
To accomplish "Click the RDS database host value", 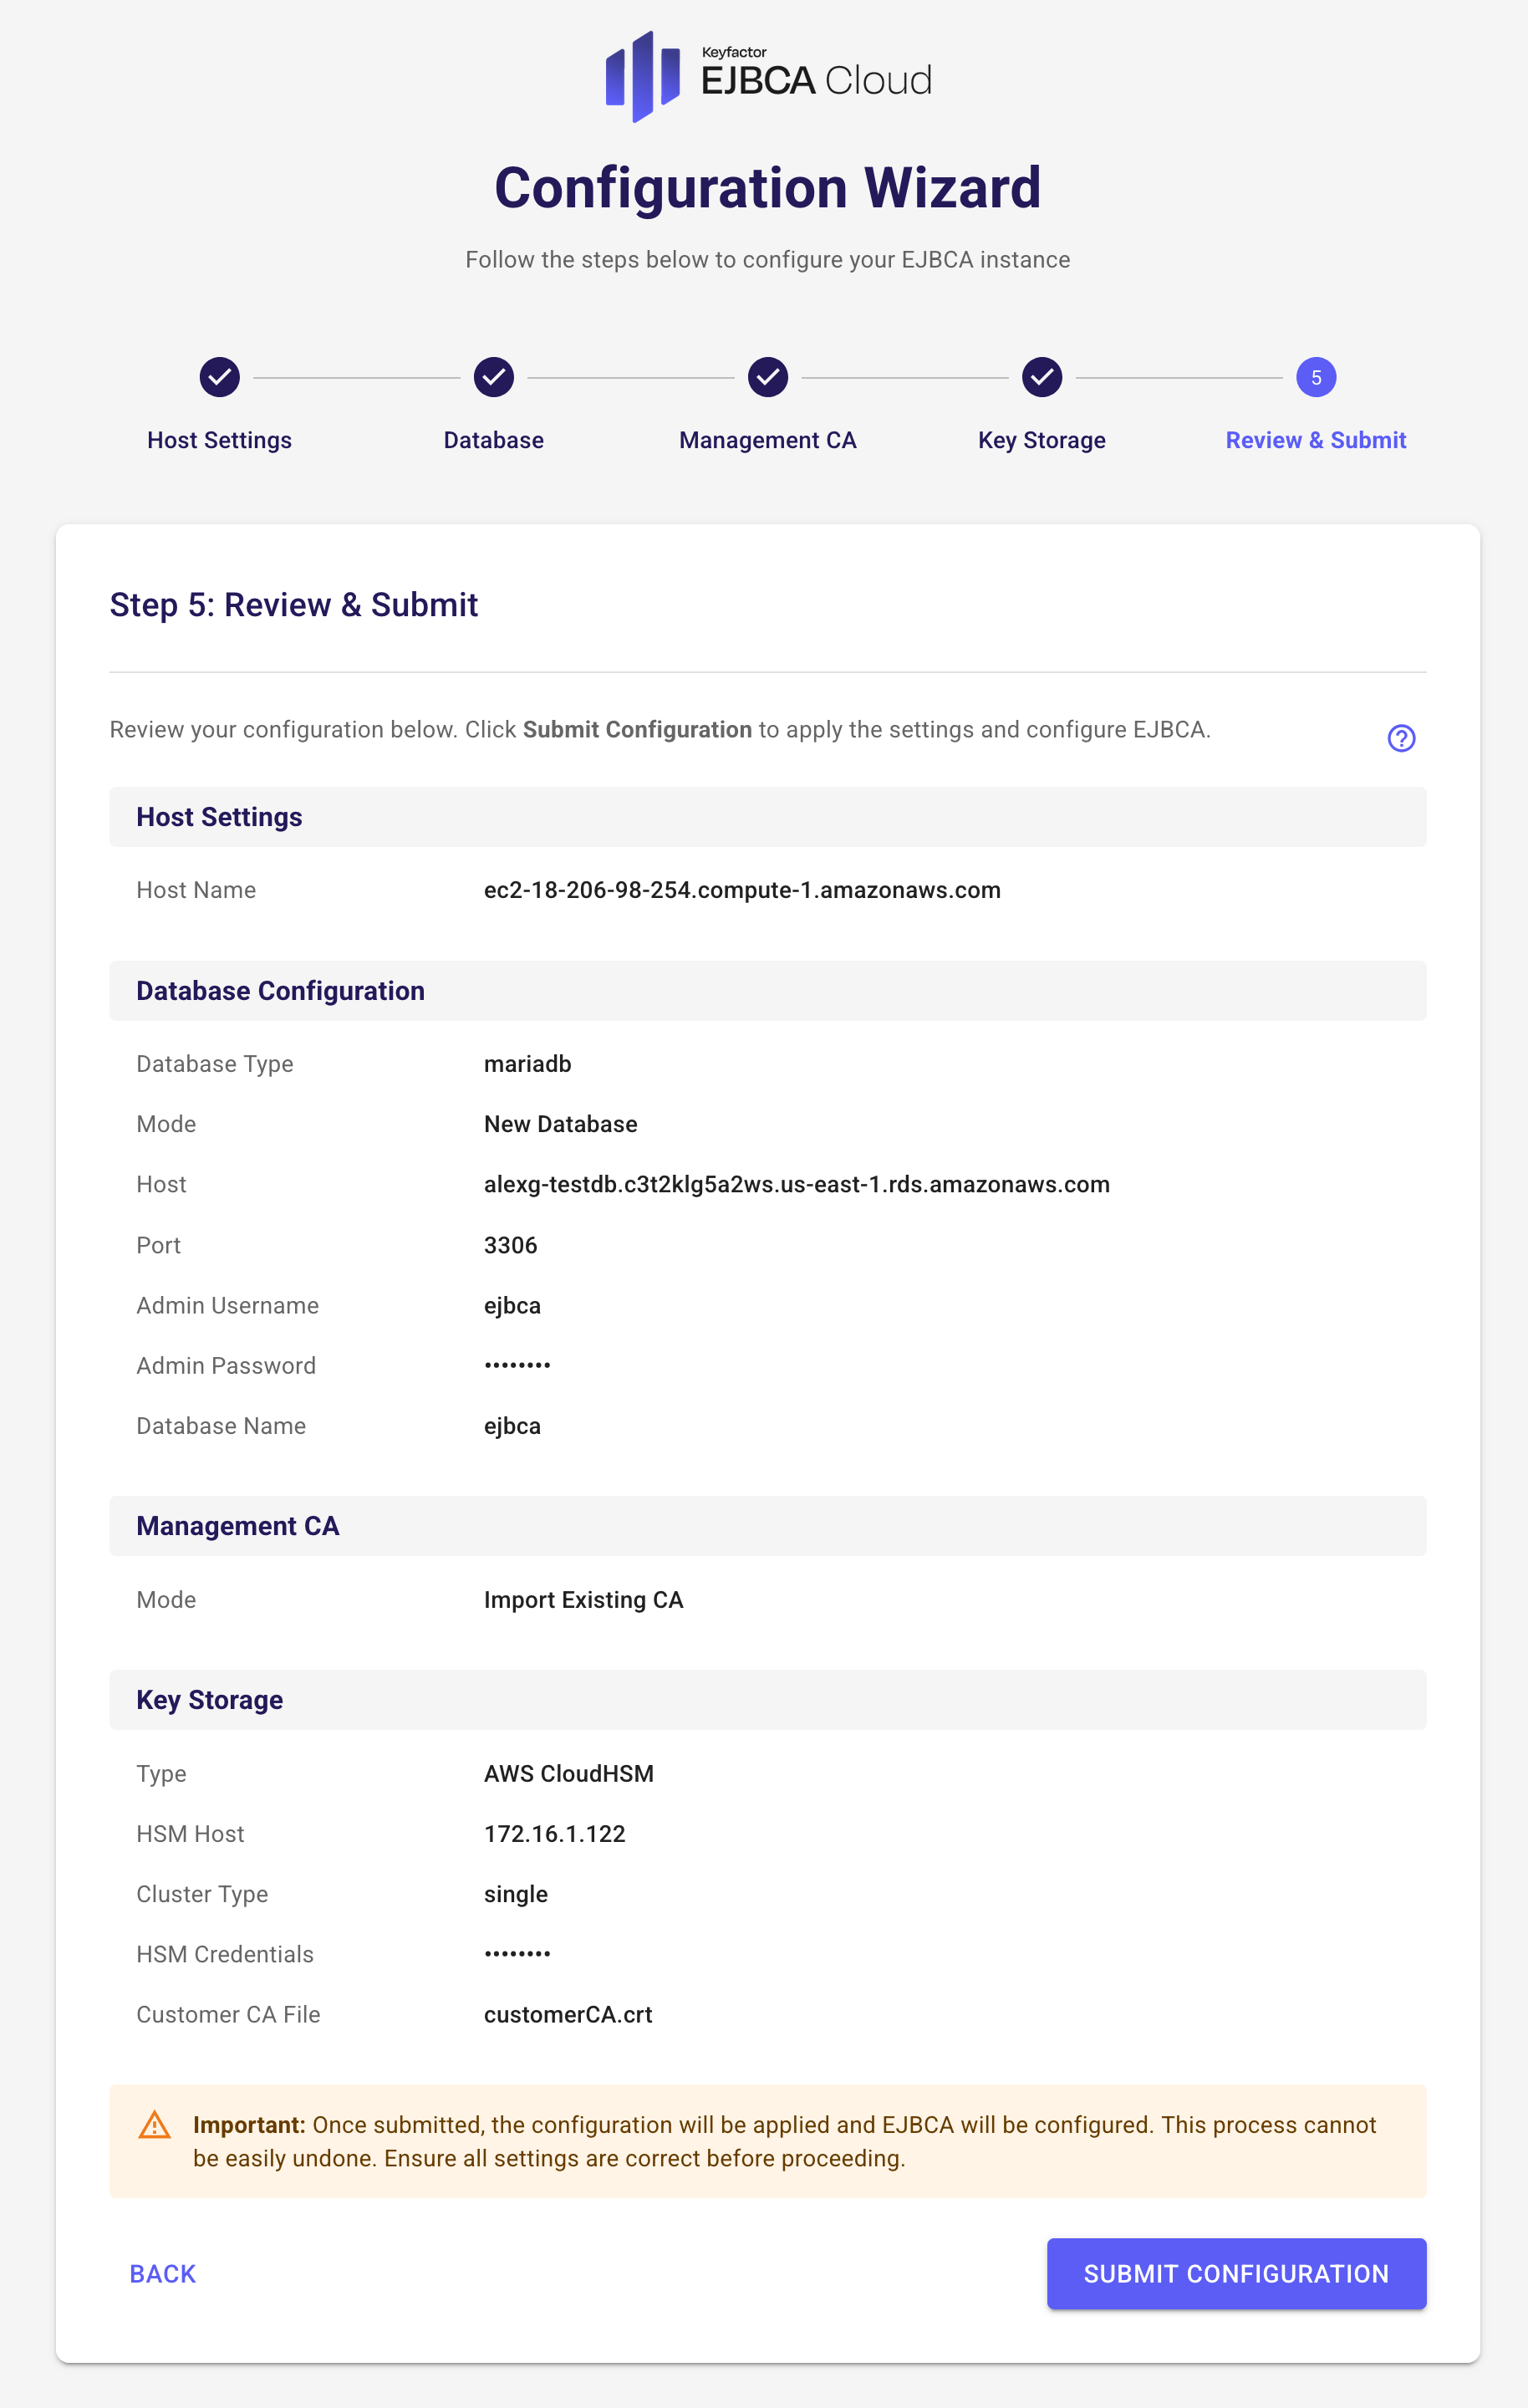I will tap(796, 1184).
